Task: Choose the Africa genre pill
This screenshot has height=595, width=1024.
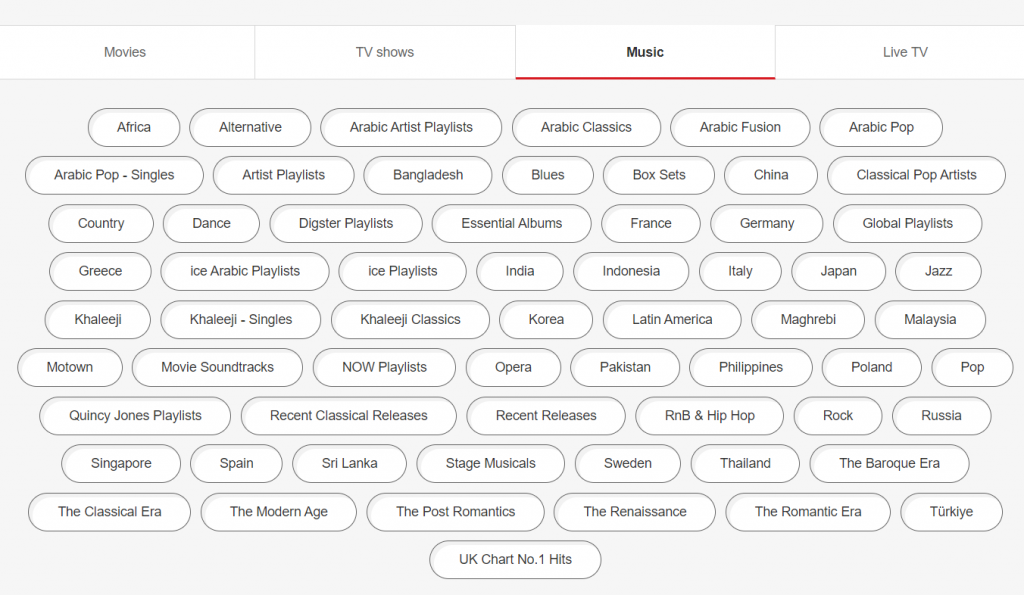Action: (134, 127)
